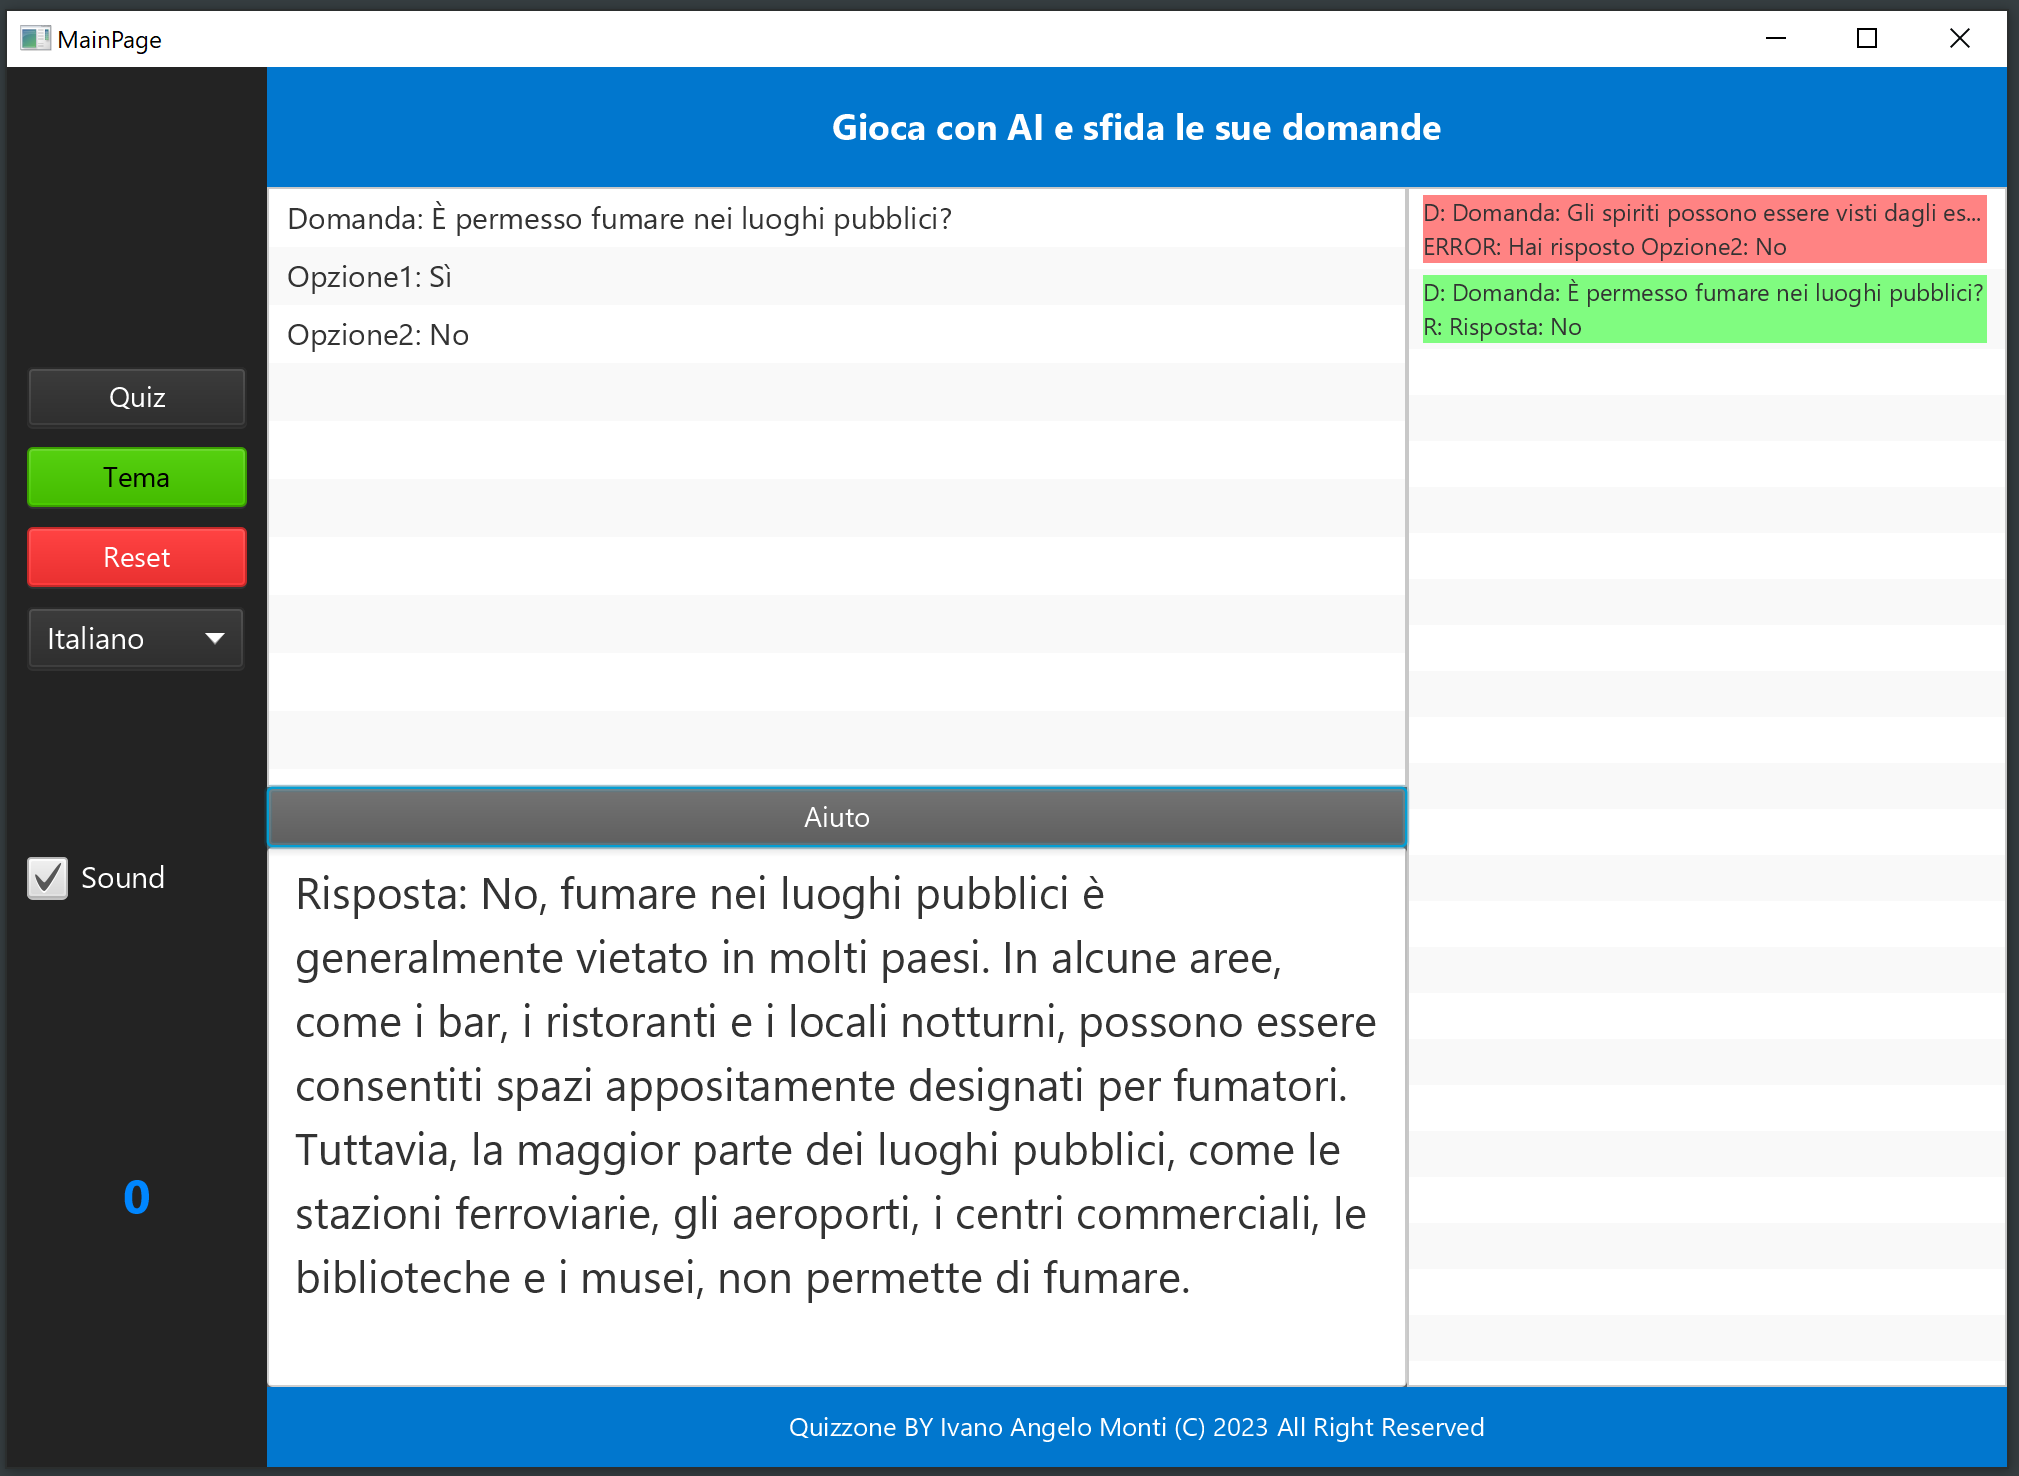Viewport: 2019px width, 1476px height.
Task: Maximize the MainPage window
Action: coord(1867,39)
